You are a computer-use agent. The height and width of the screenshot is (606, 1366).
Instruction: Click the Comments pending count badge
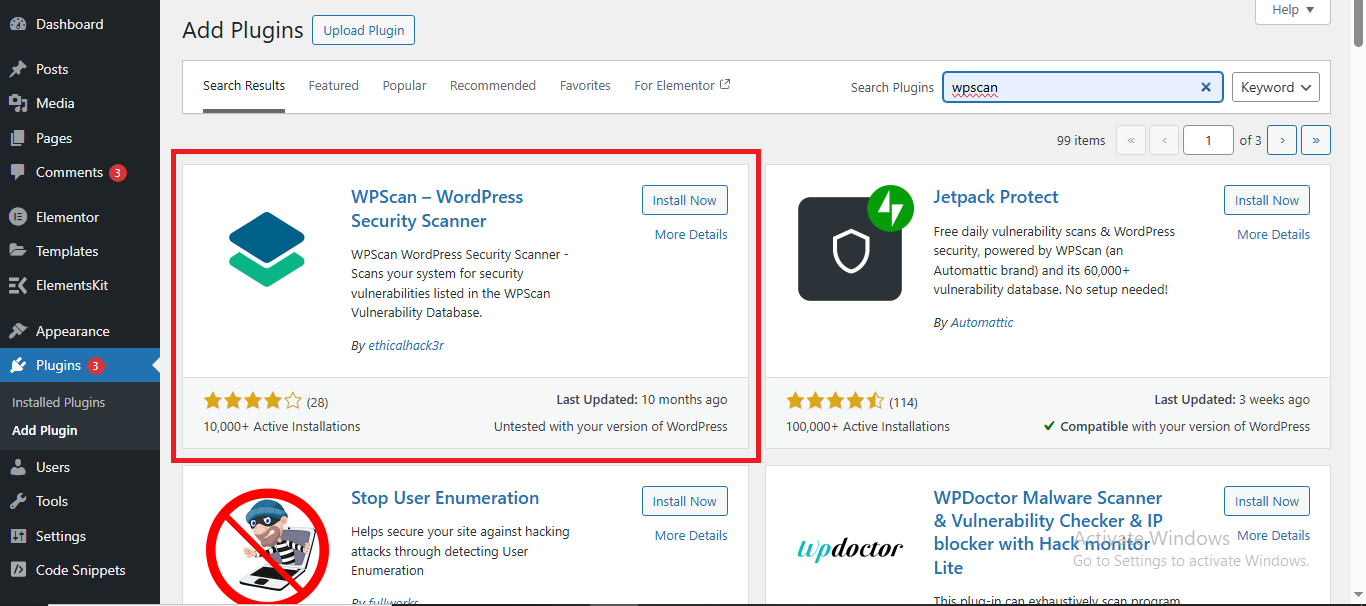click(118, 172)
